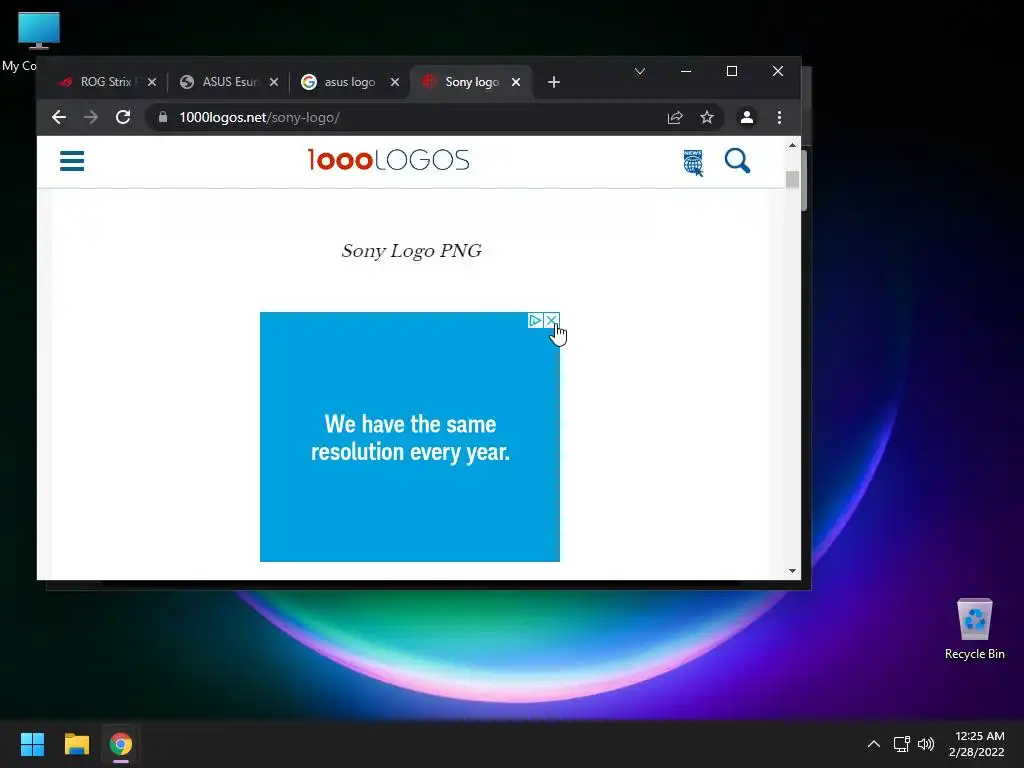The height and width of the screenshot is (768, 1024).
Task: Click the page scrollbar up arrow
Action: (x=792, y=145)
